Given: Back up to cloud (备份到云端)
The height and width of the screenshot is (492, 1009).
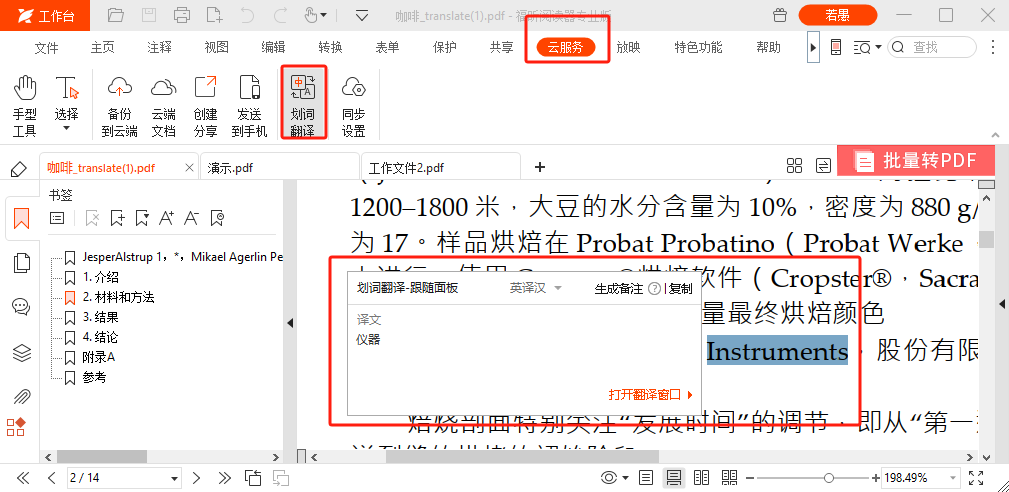Looking at the screenshot, I should coord(120,105).
